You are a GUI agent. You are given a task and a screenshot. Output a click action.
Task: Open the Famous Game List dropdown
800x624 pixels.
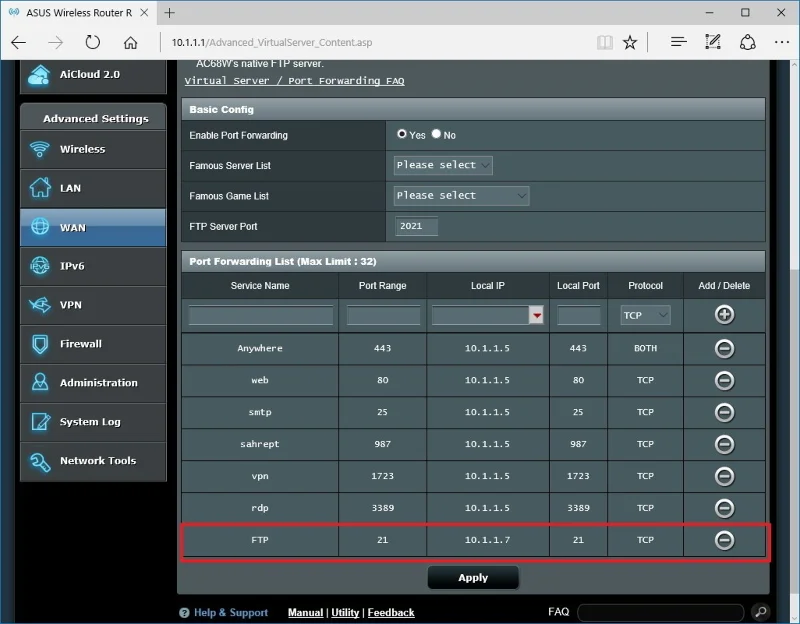coord(460,195)
